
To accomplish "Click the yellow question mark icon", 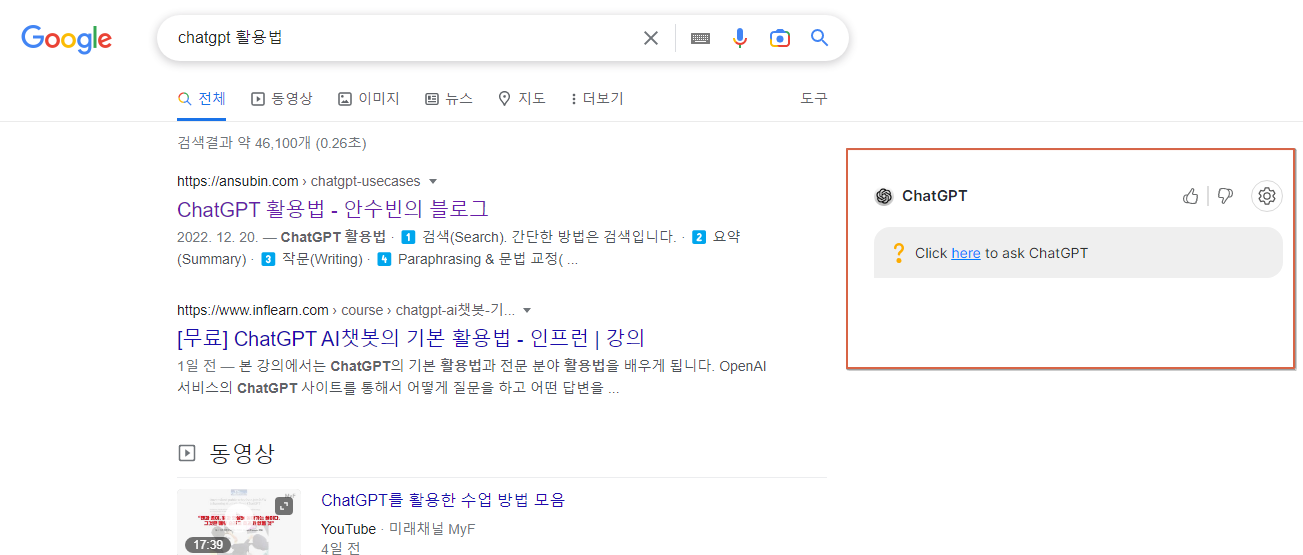I will pos(898,253).
